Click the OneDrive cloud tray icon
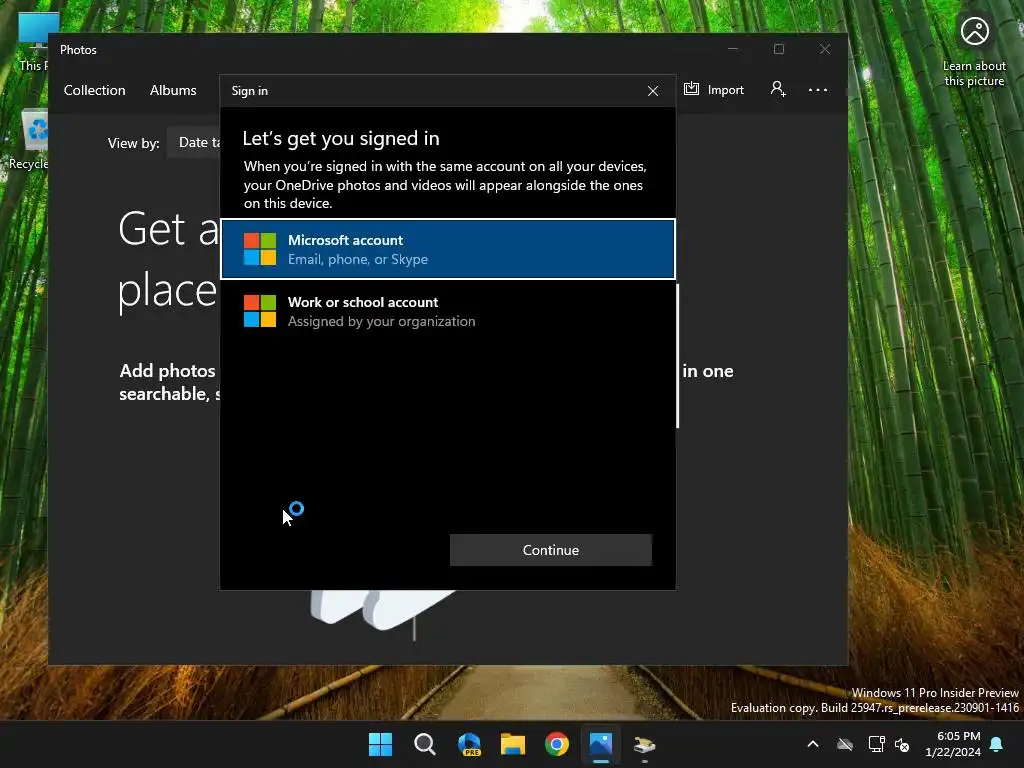 point(845,744)
